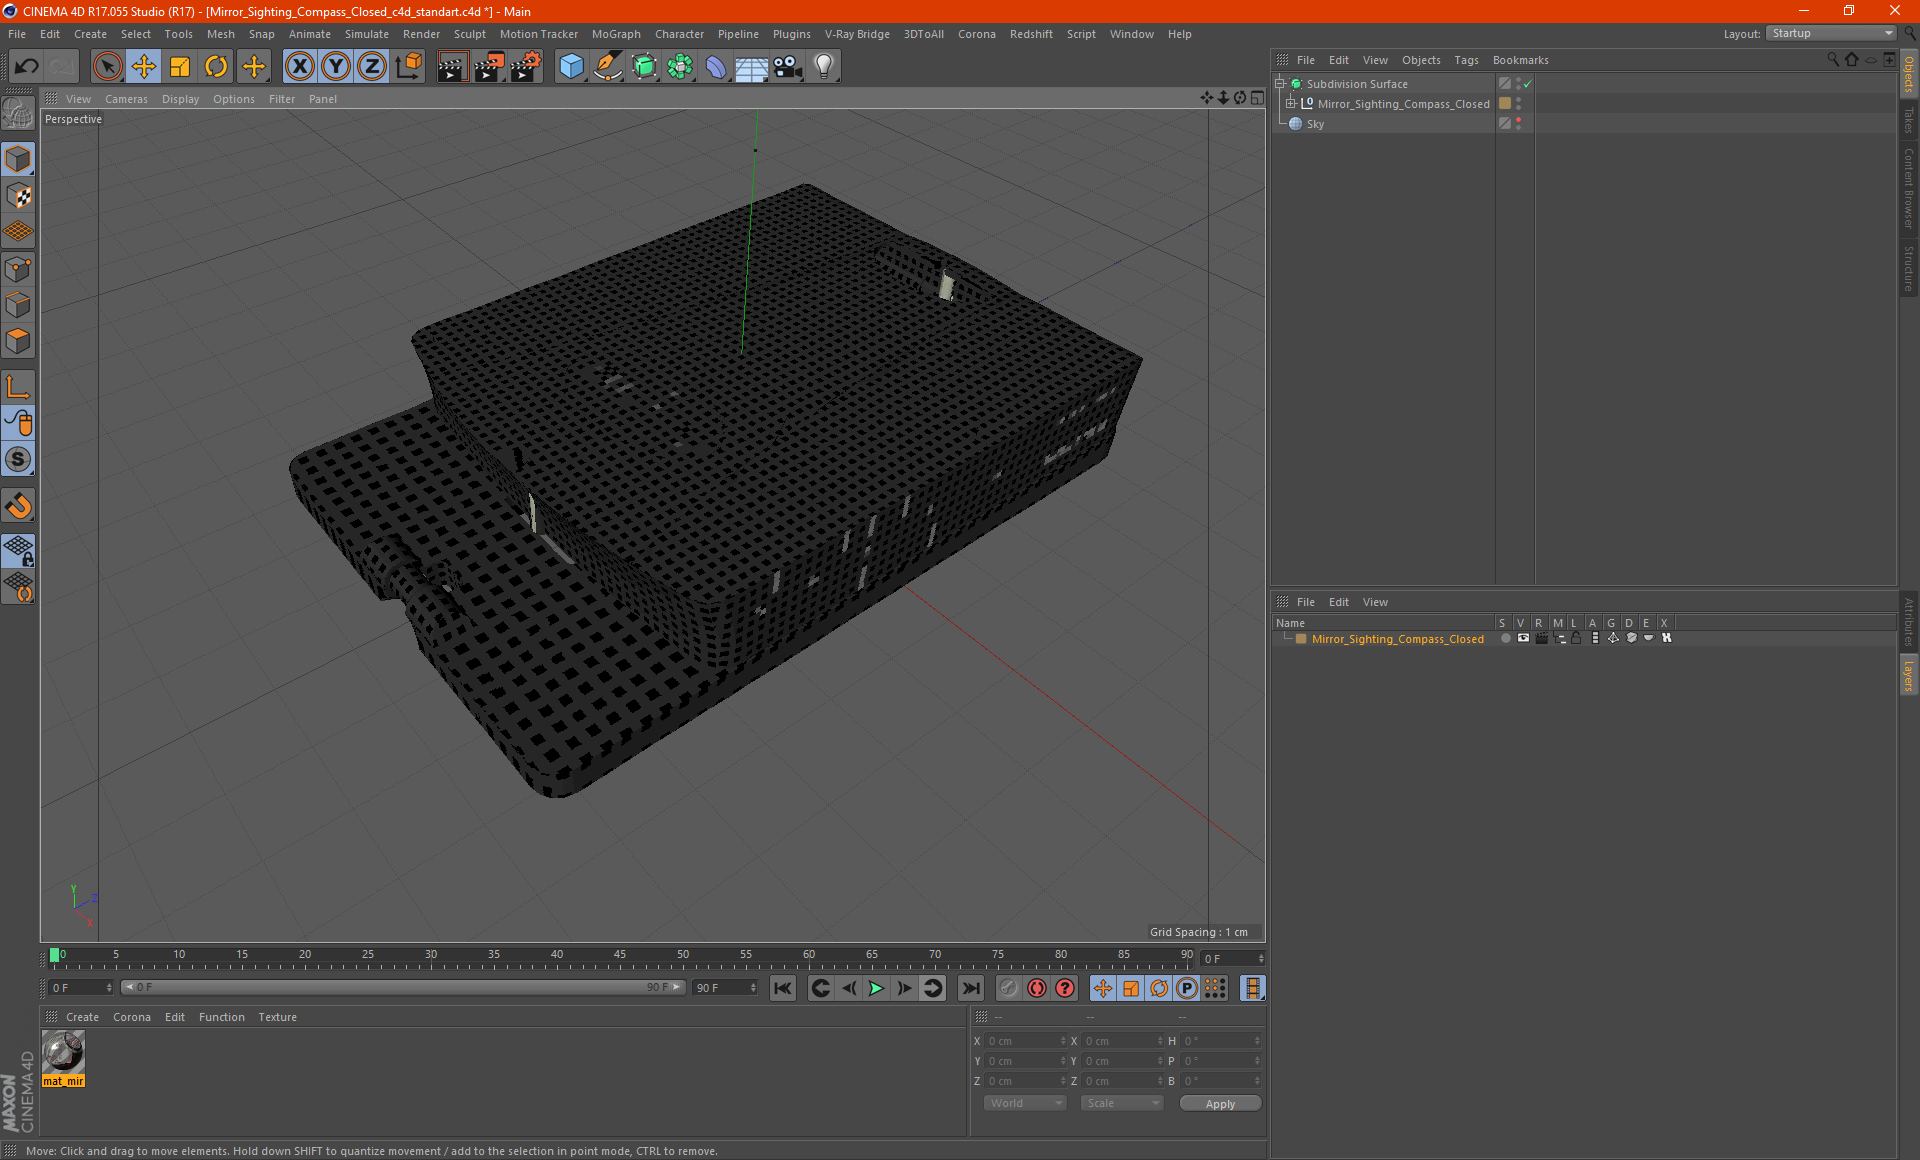Select the Sky object
Image resolution: width=1920 pixels, height=1160 pixels.
(1315, 124)
